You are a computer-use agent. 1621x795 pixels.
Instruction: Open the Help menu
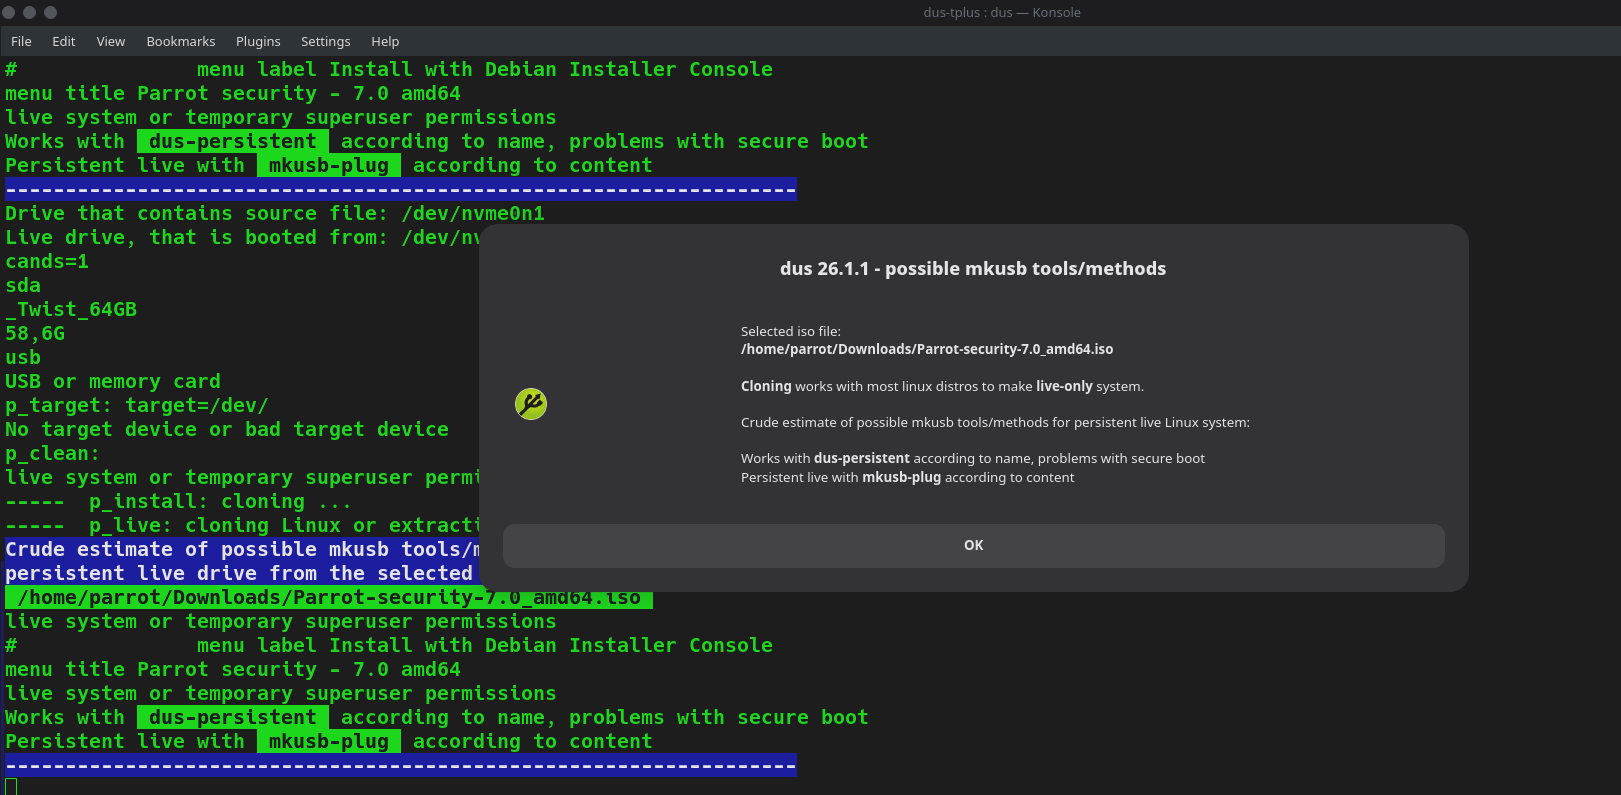pos(385,41)
